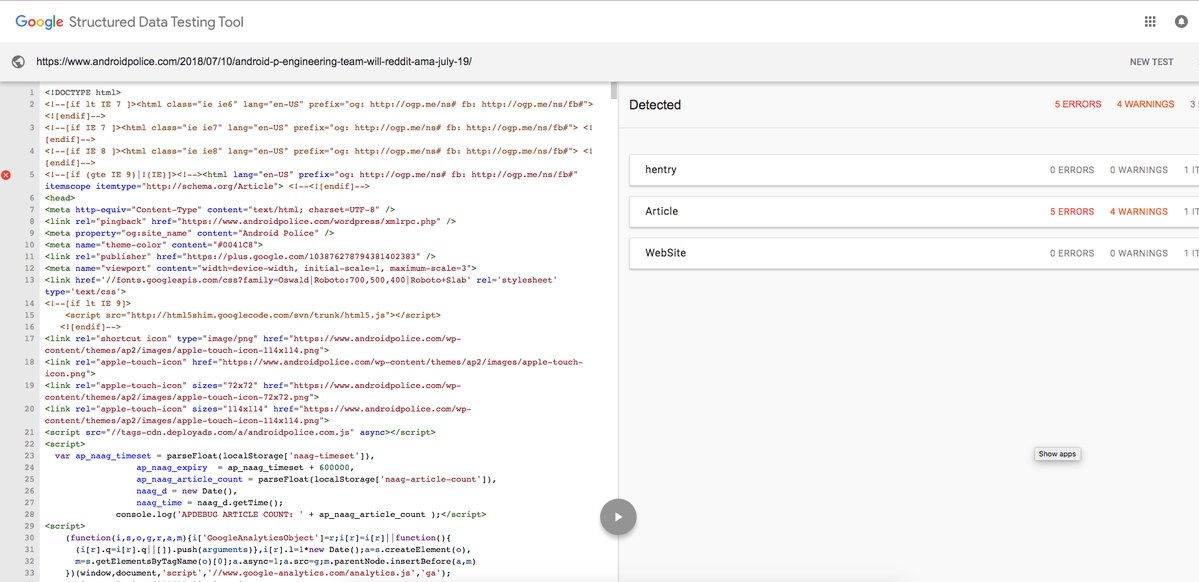Click the "var ap_naag_timeset" line

pos(216,456)
